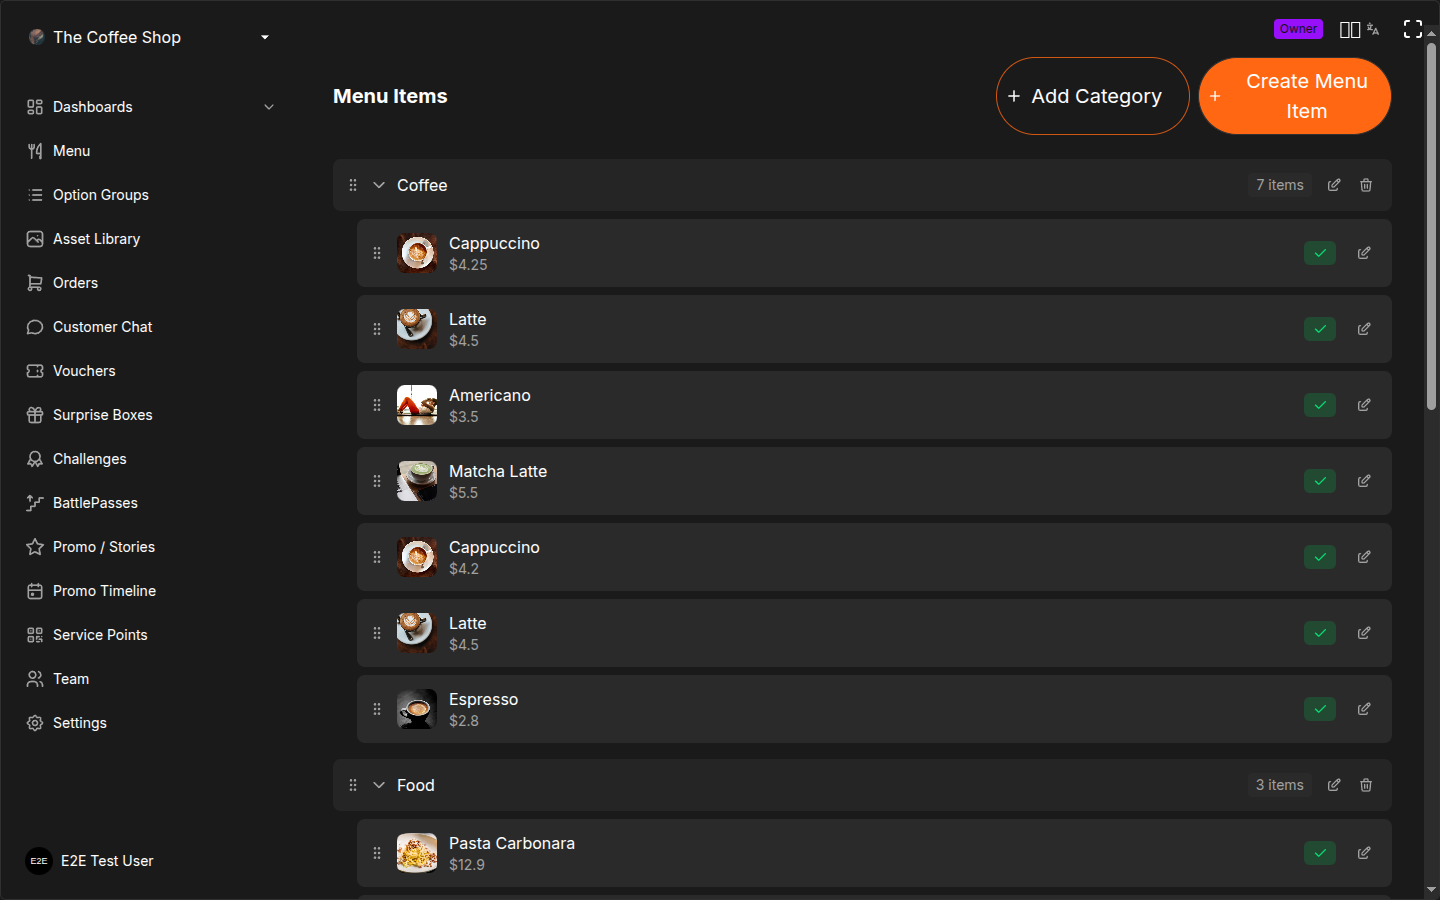Click the language translate icon
This screenshot has height=900, width=1440.
[x=1374, y=30]
